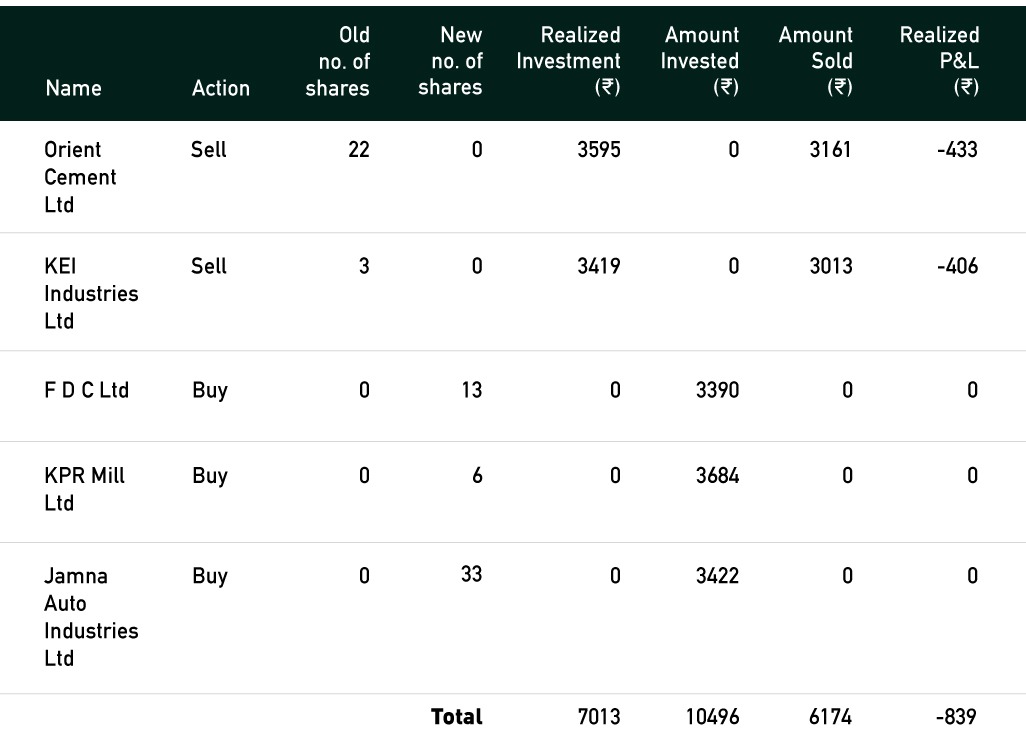Select realized investment "3419" for KEI Industries

(x=599, y=266)
